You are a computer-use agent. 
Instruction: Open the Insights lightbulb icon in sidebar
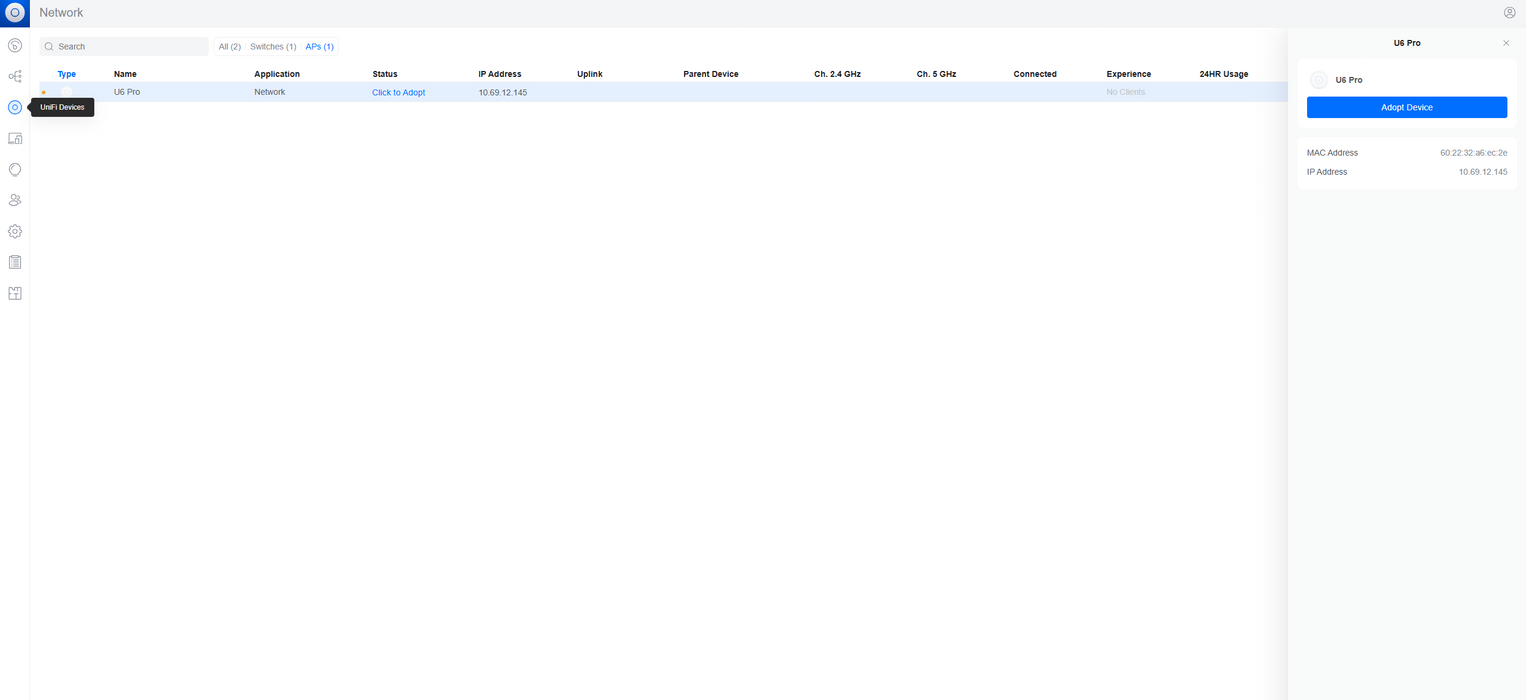point(15,169)
